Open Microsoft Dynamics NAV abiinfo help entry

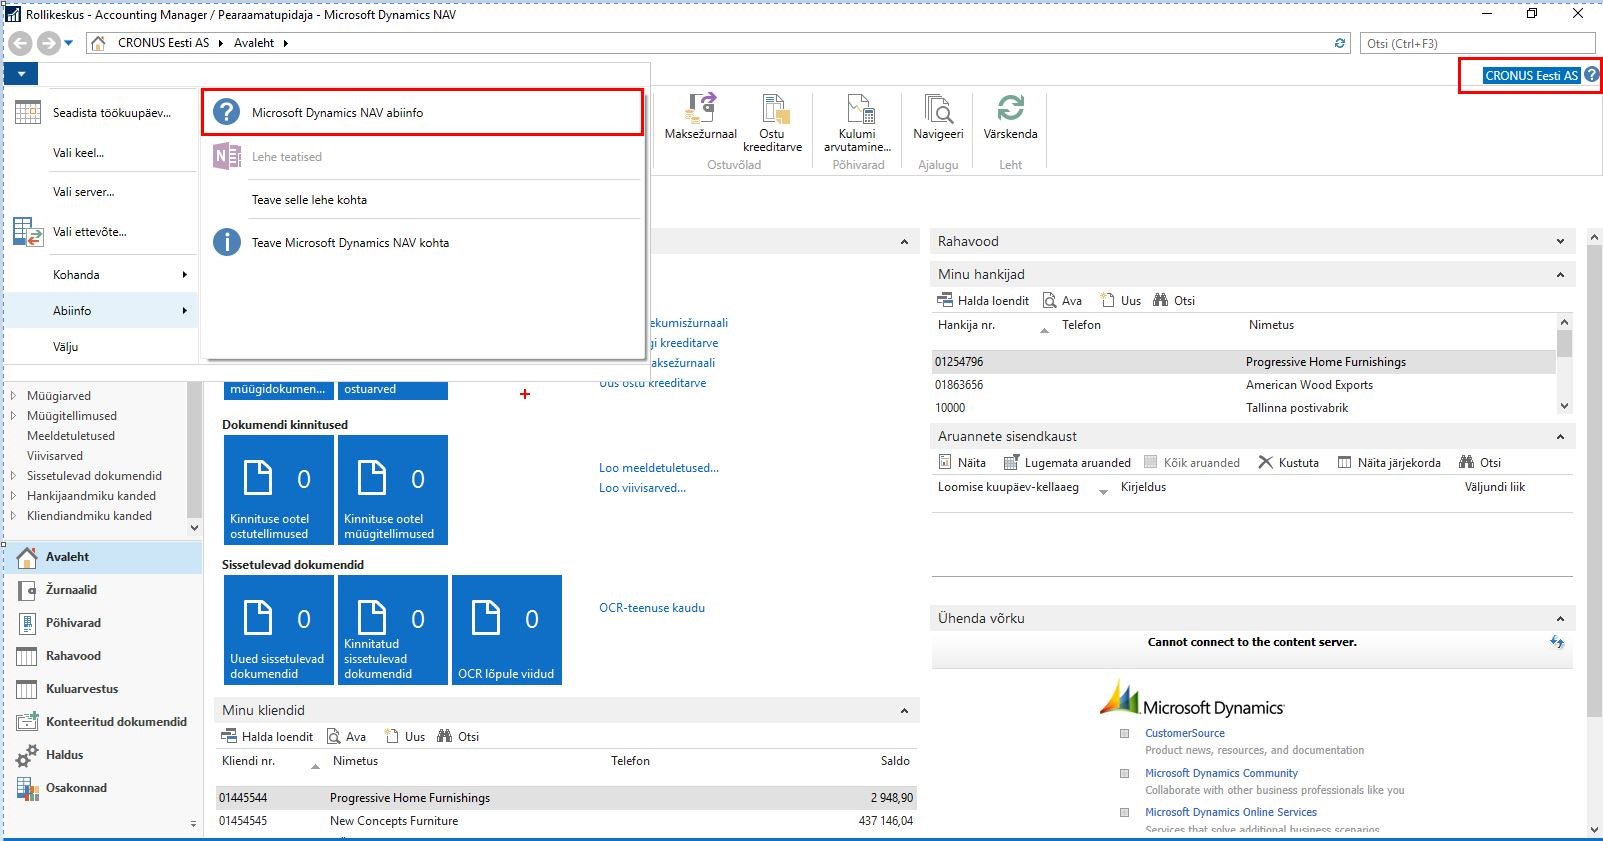click(x=422, y=113)
